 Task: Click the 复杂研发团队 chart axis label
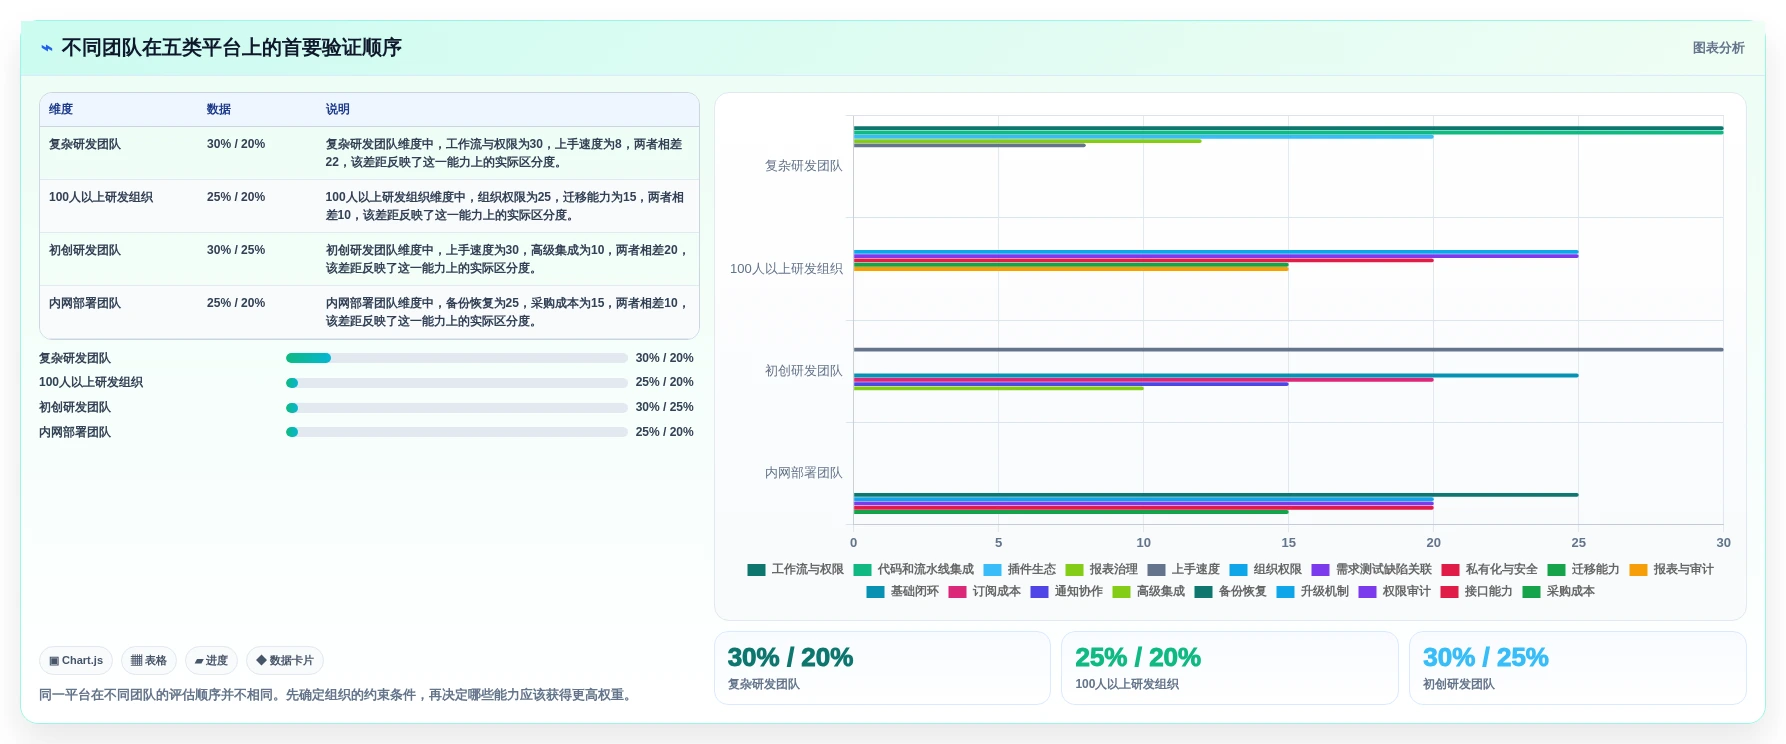pos(803,166)
